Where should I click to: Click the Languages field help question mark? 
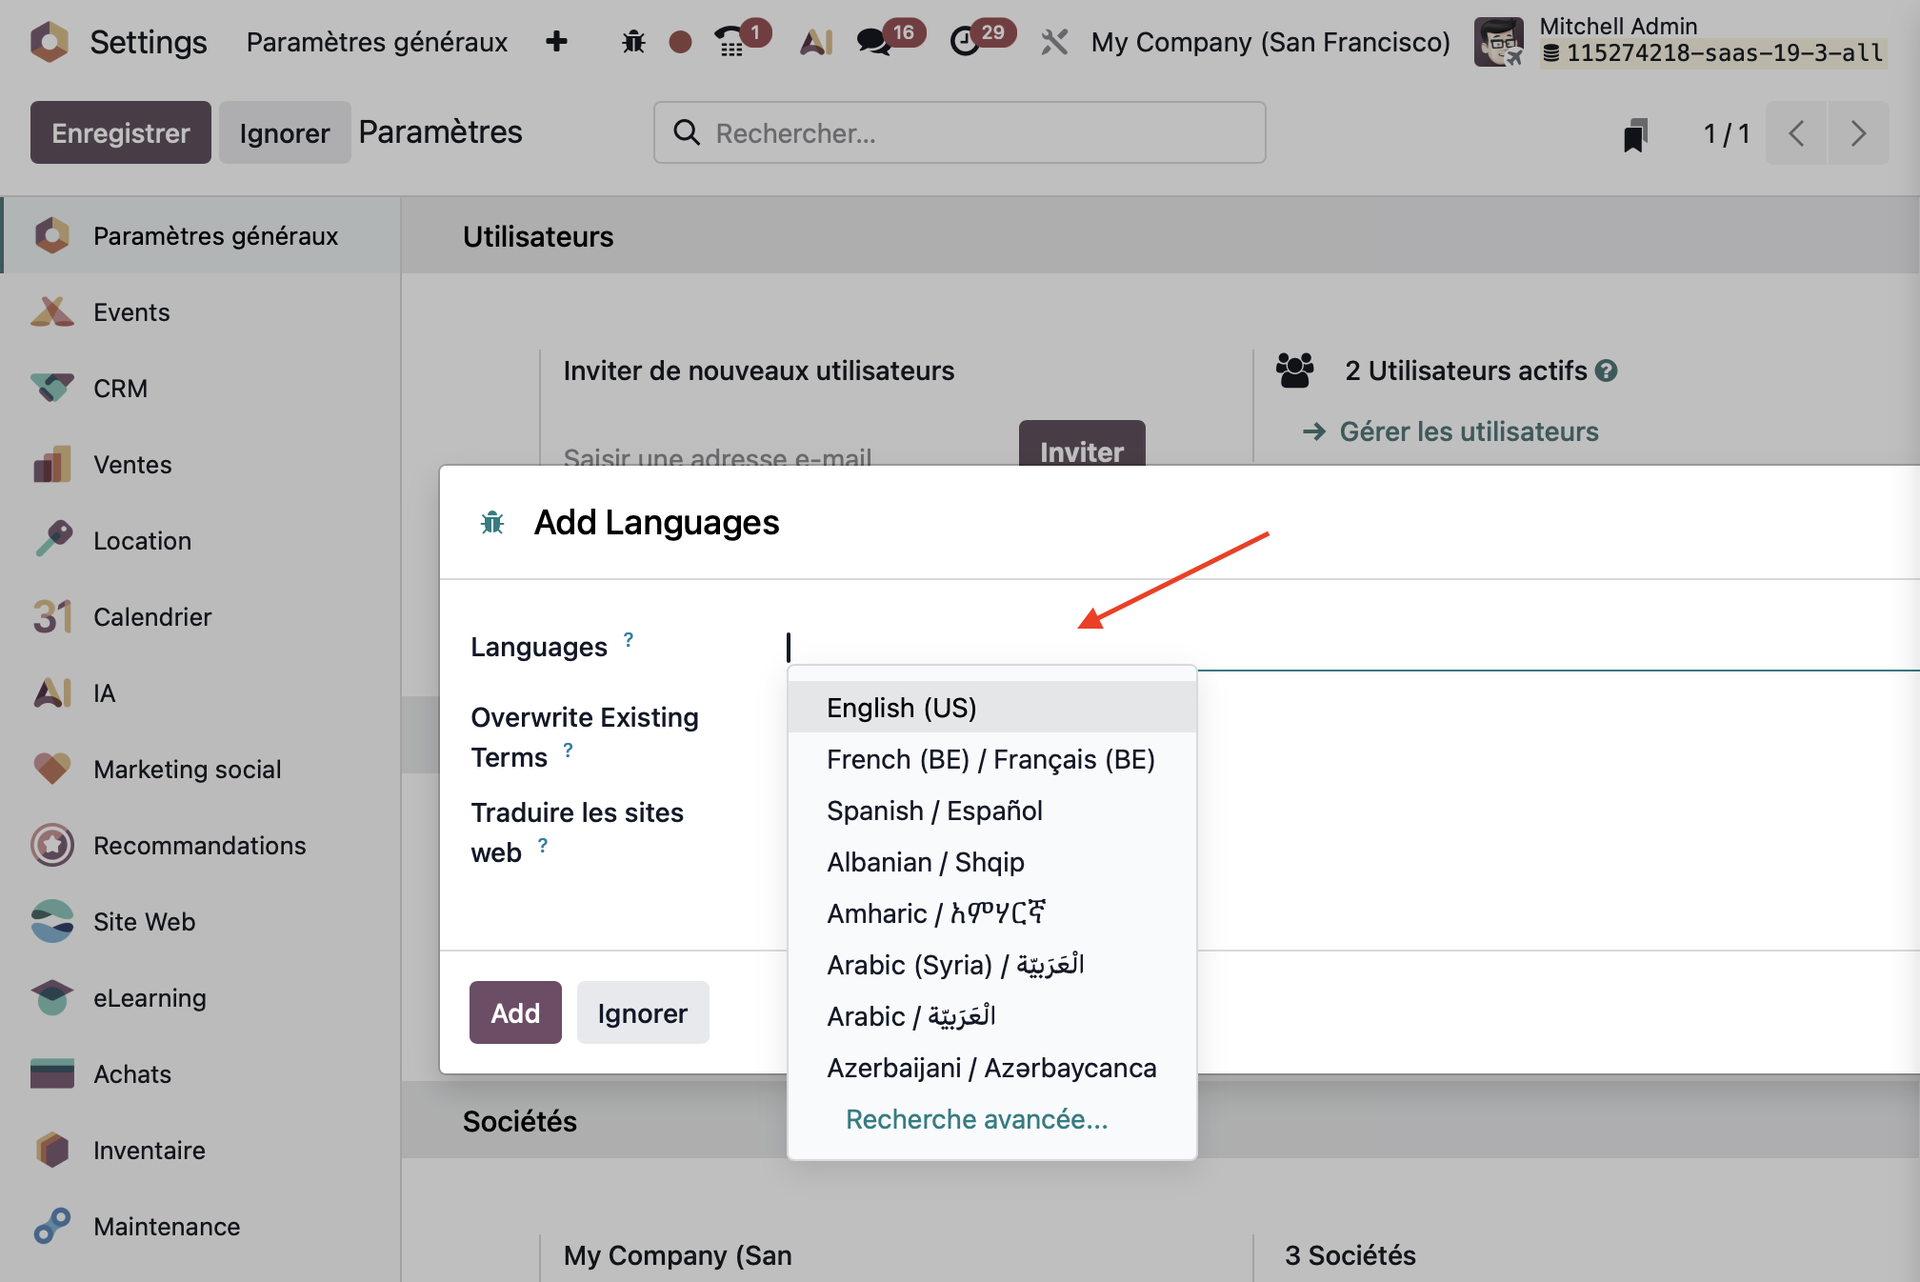(628, 639)
